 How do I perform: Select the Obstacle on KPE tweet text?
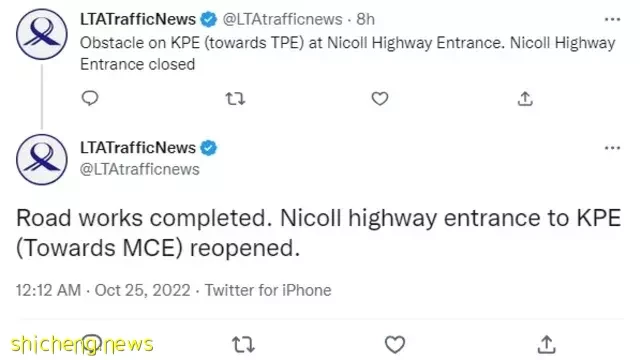point(347,53)
